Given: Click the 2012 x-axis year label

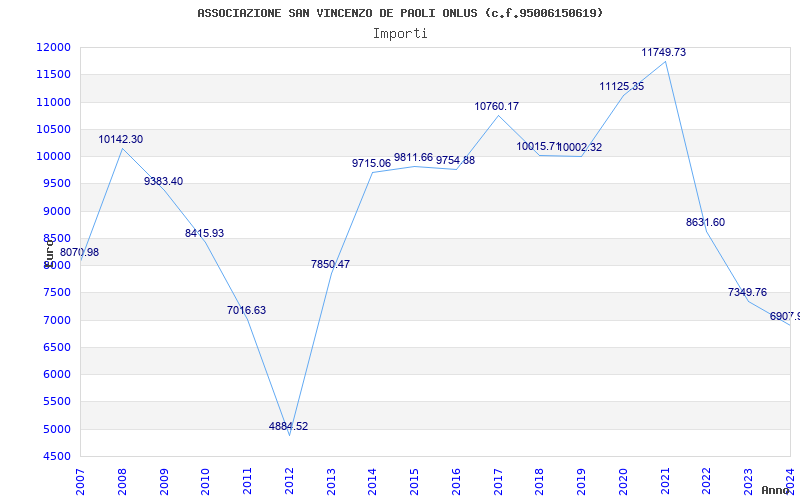Looking at the screenshot, I should (289, 482).
